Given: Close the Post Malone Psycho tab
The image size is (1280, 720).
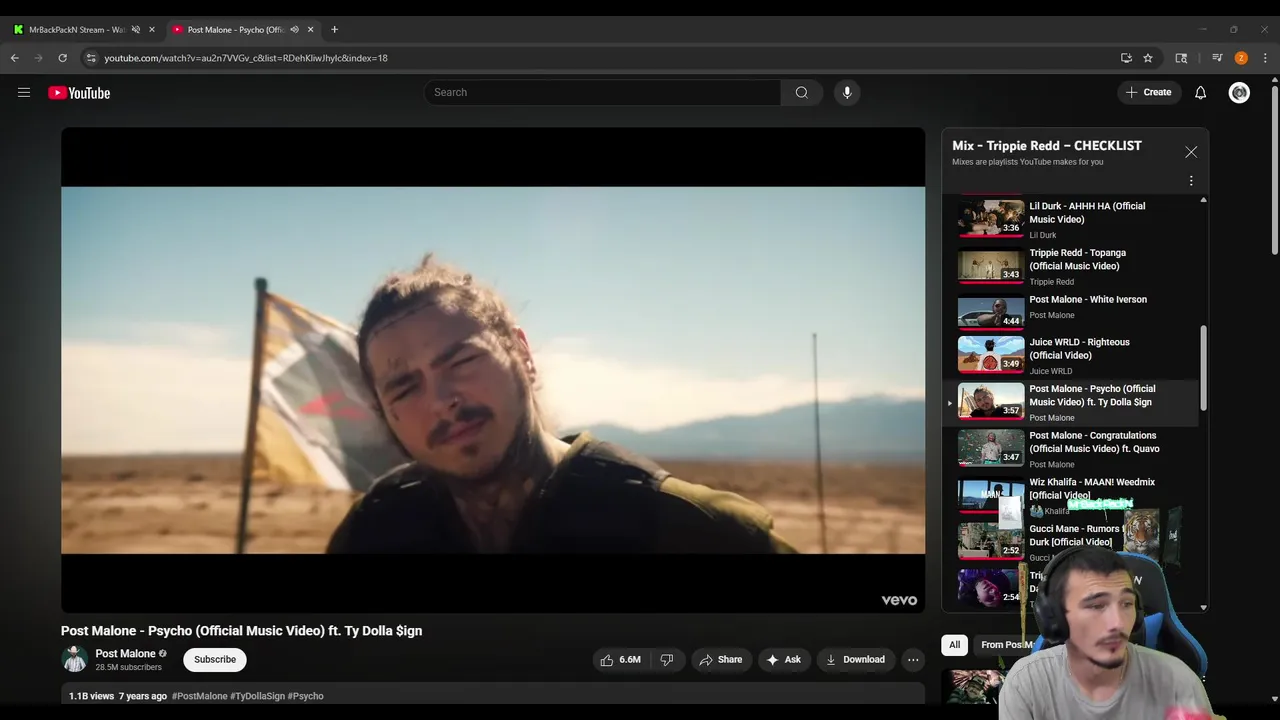Looking at the screenshot, I should 310,30.
